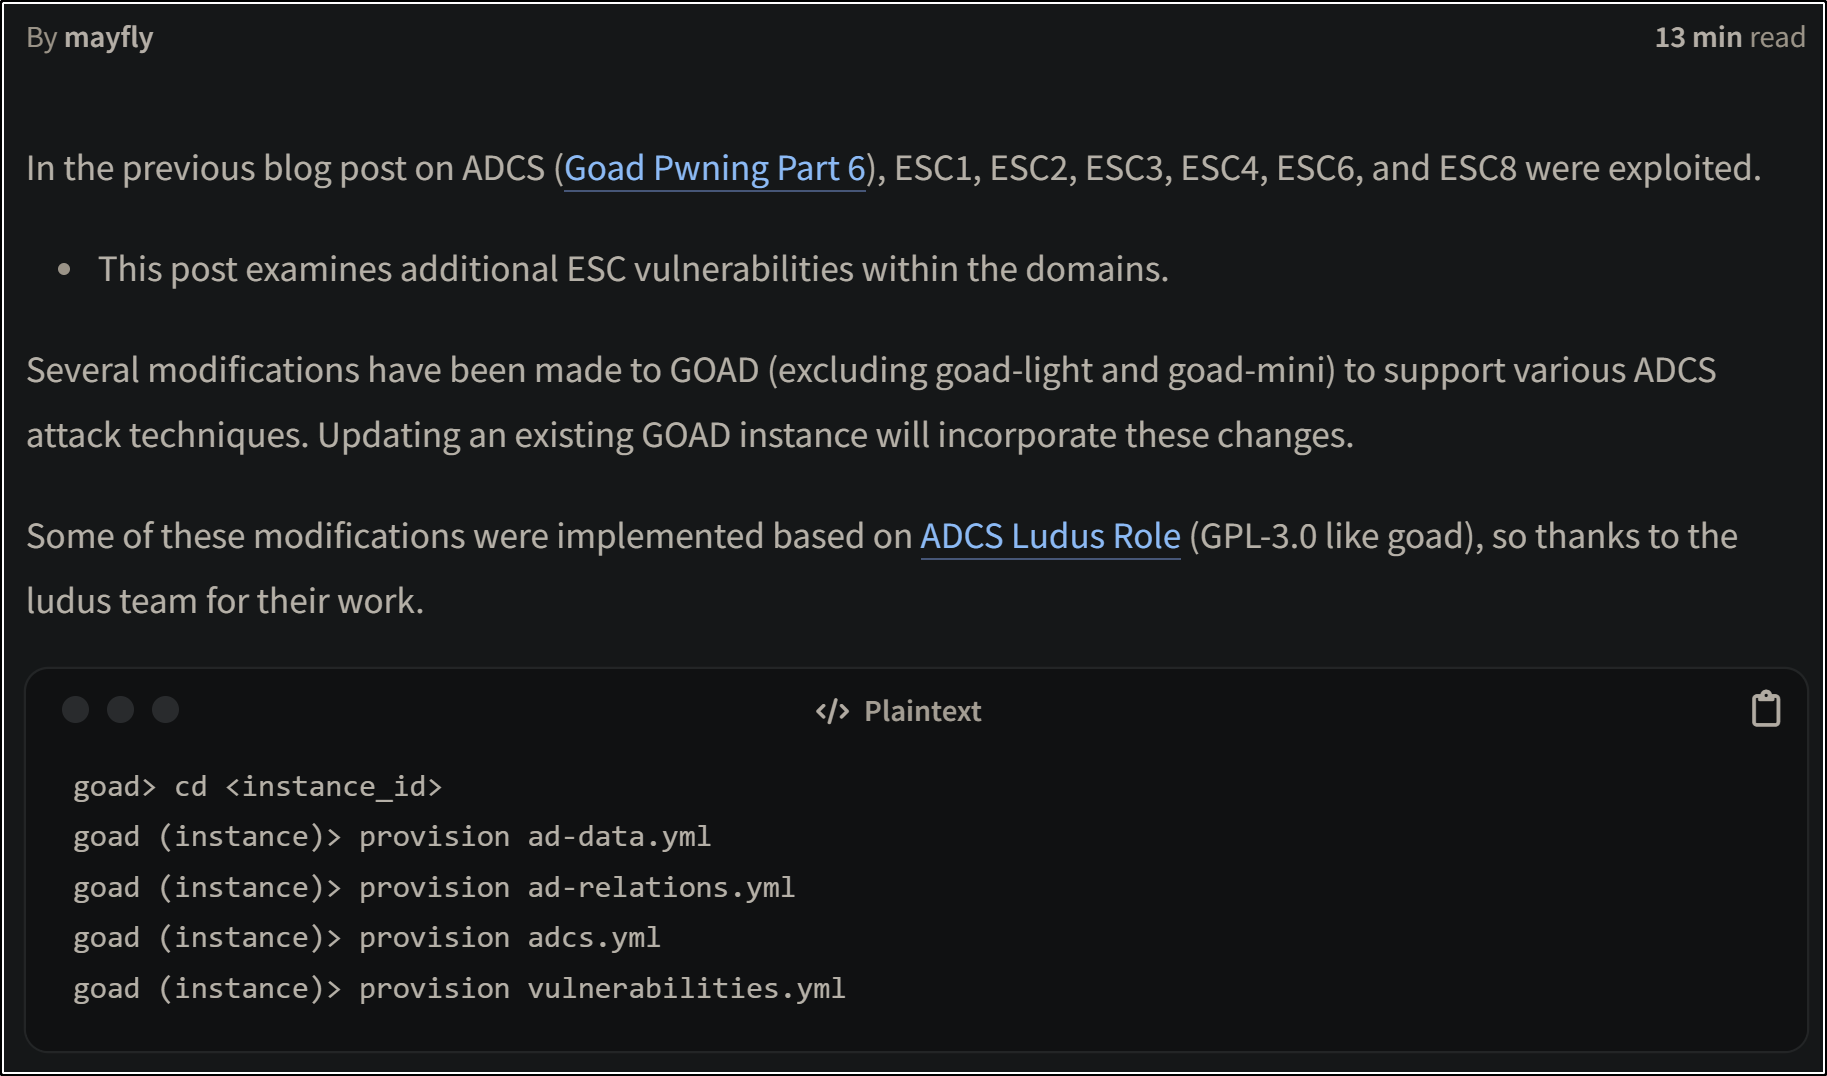
Task: Click the 'ludus team for their work' text
Action: (225, 601)
